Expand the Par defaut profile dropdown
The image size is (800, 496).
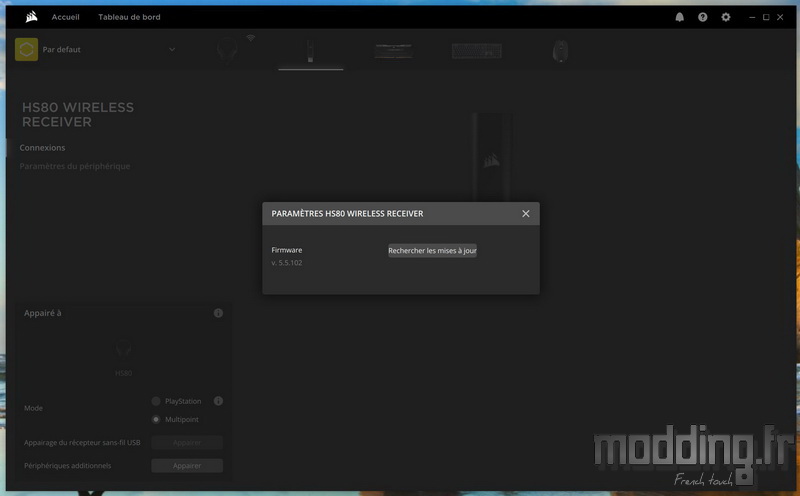(x=172, y=49)
